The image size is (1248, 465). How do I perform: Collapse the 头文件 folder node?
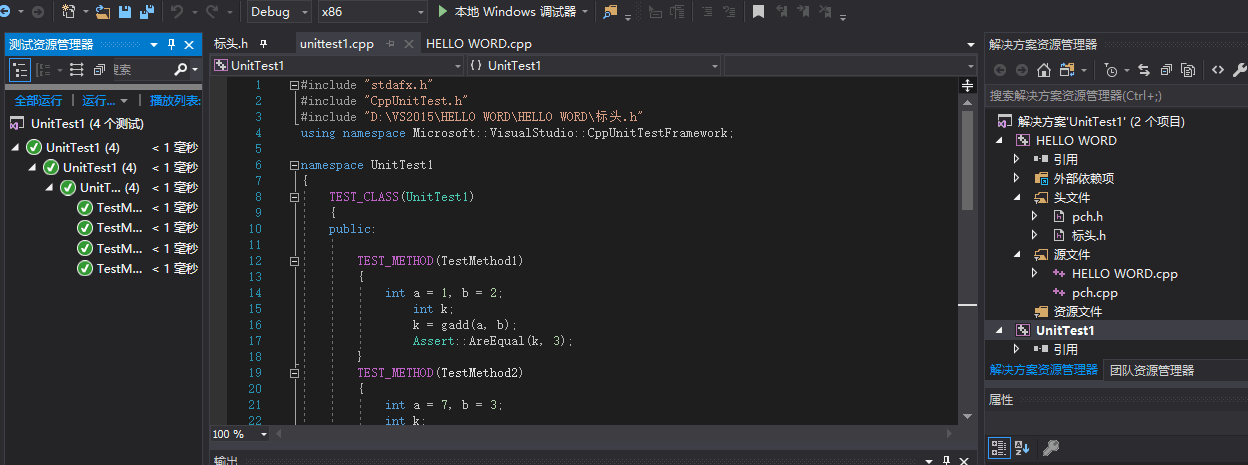click(x=1018, y=198)
